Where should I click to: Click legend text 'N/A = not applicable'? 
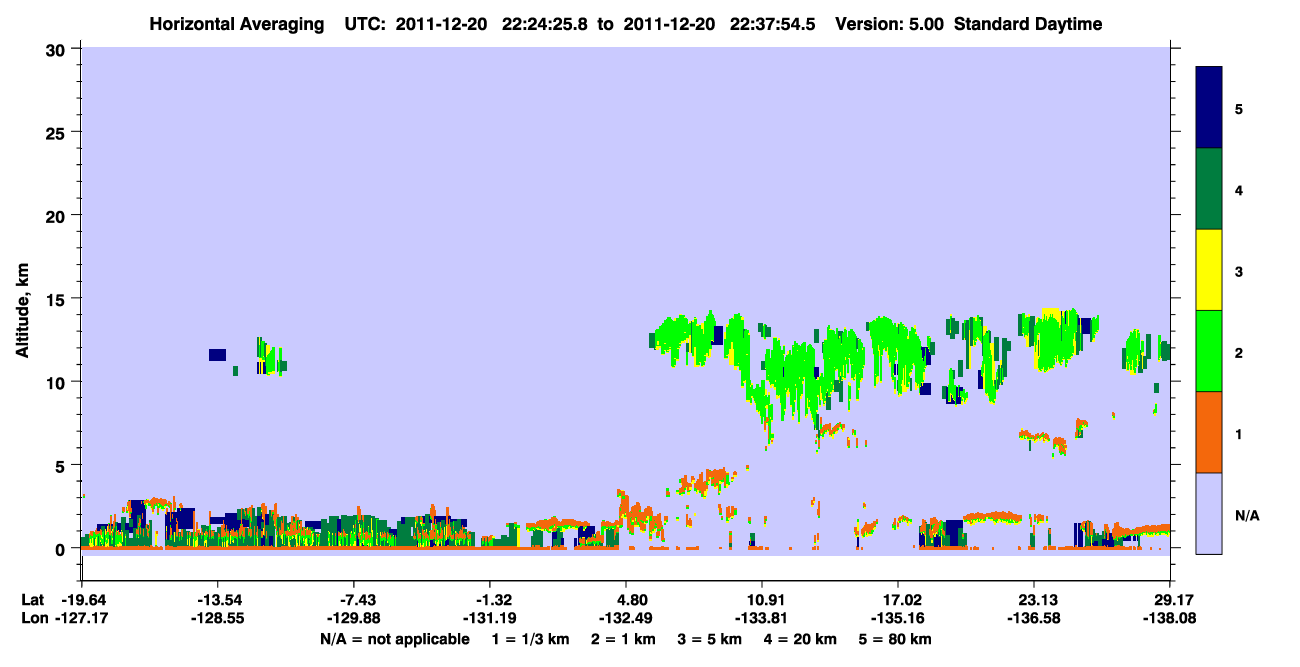coord(395,639)
